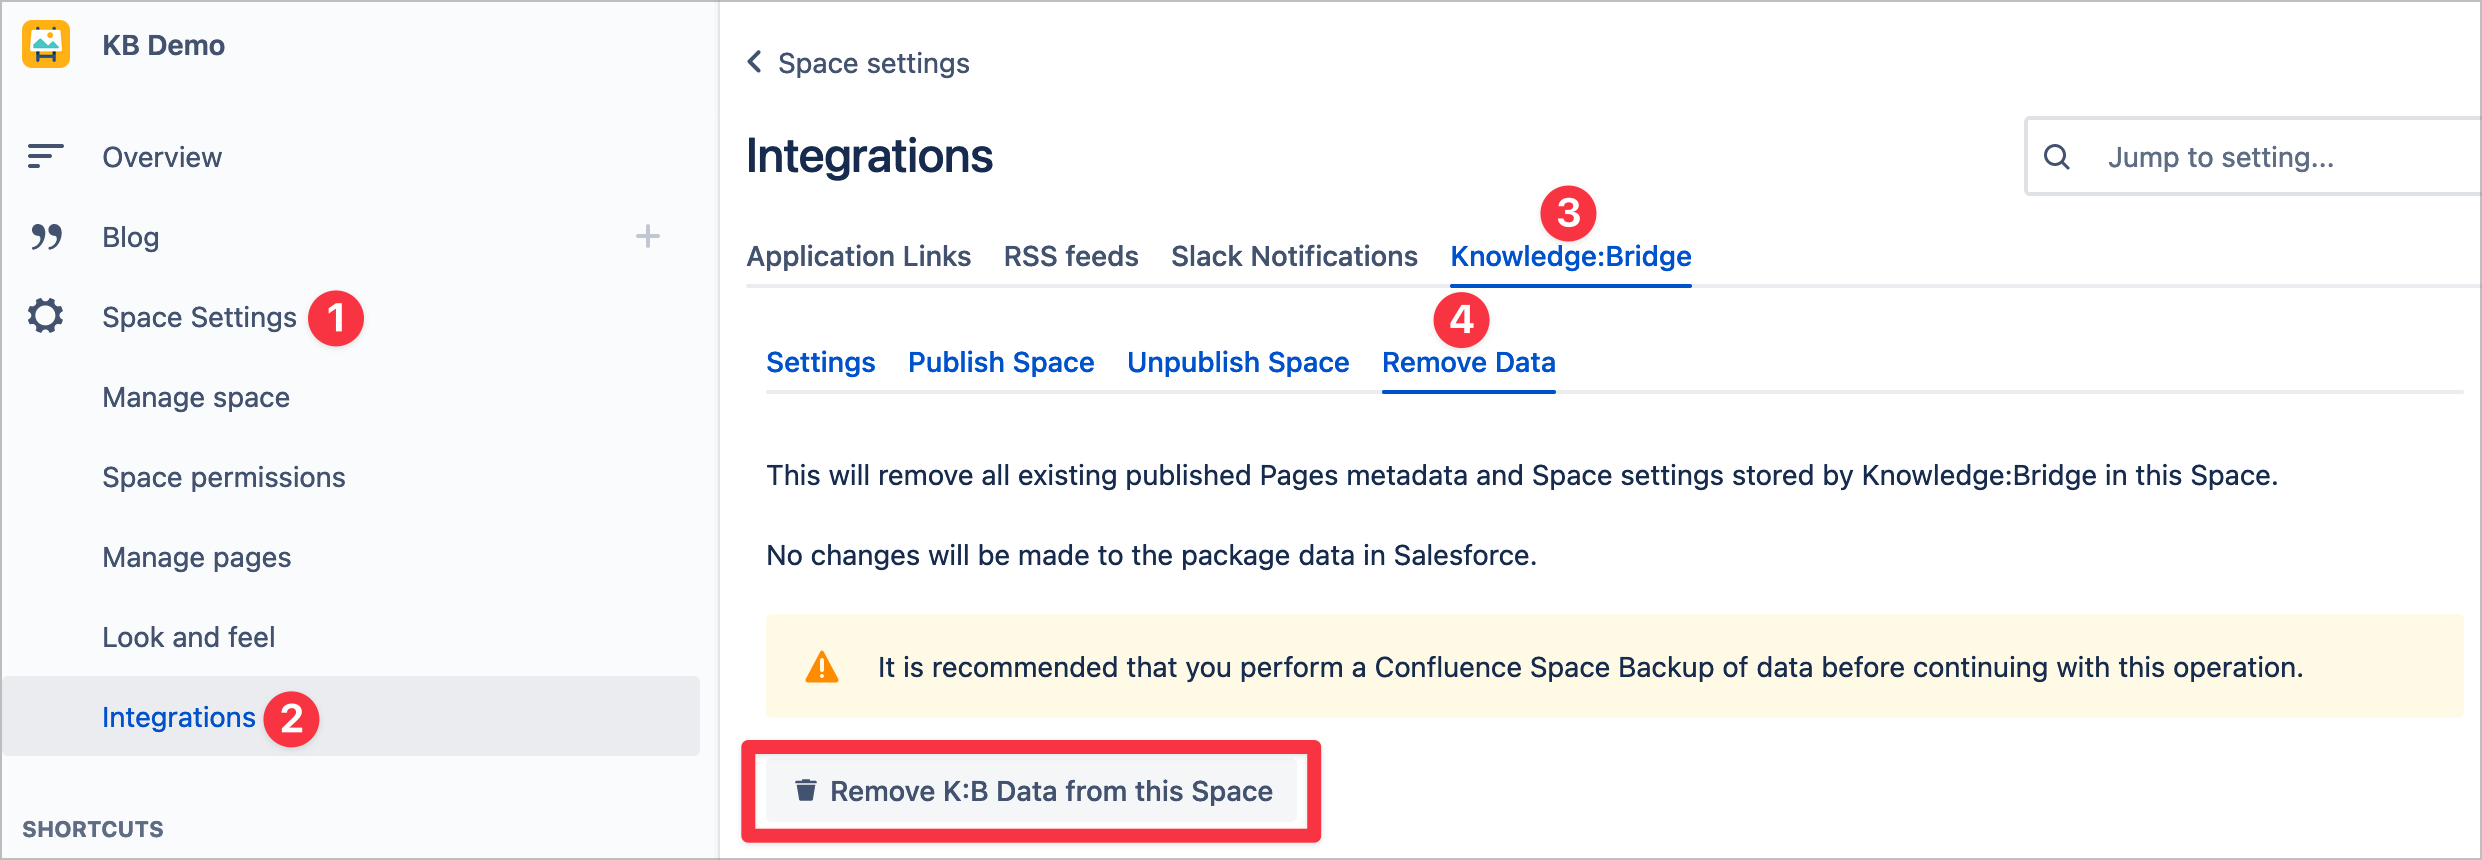Click the Space settings back link
This screenshot has height=860, width=2482.
coord(873,63)
